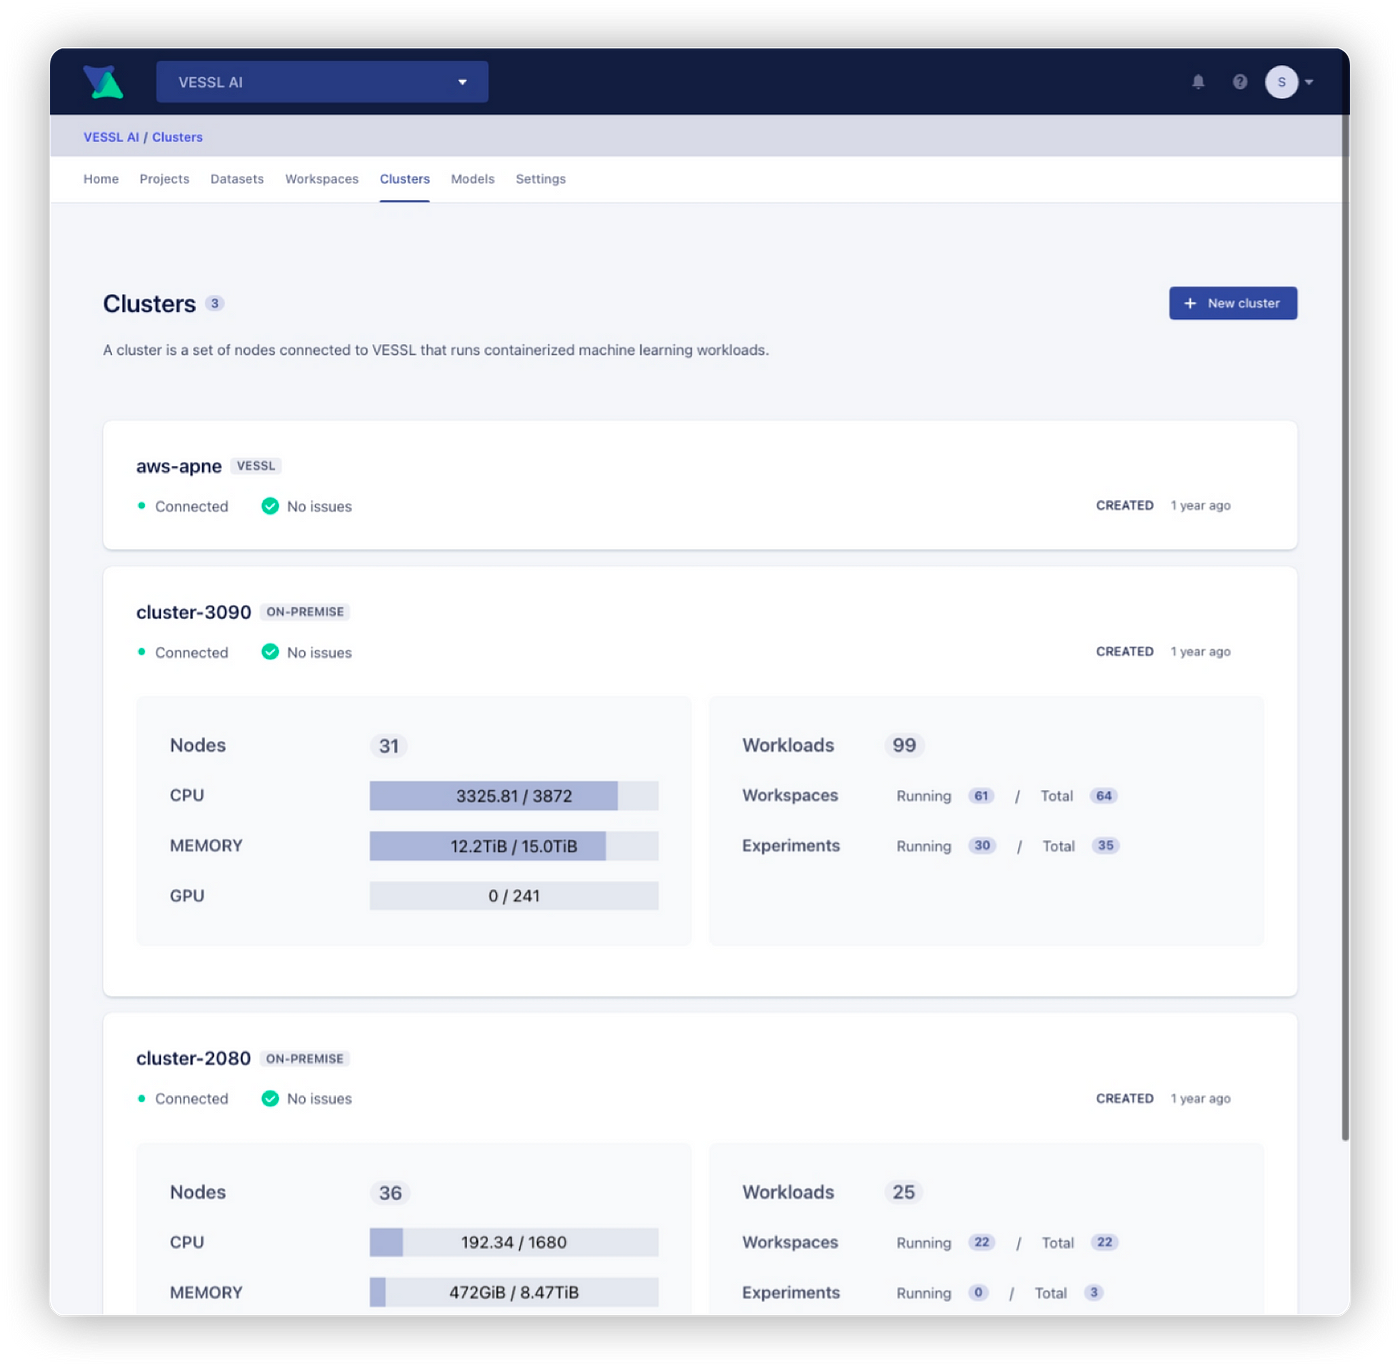
Task: Click aws-apne Connected status dot
Action: (x=142, y=506)
